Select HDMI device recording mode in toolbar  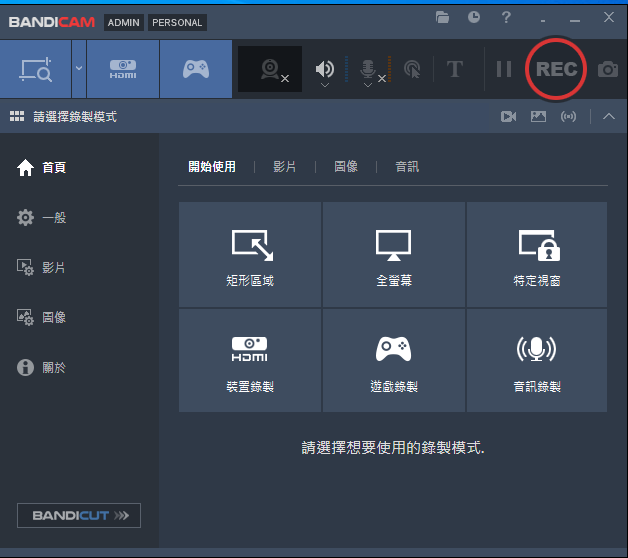(122, 69)
